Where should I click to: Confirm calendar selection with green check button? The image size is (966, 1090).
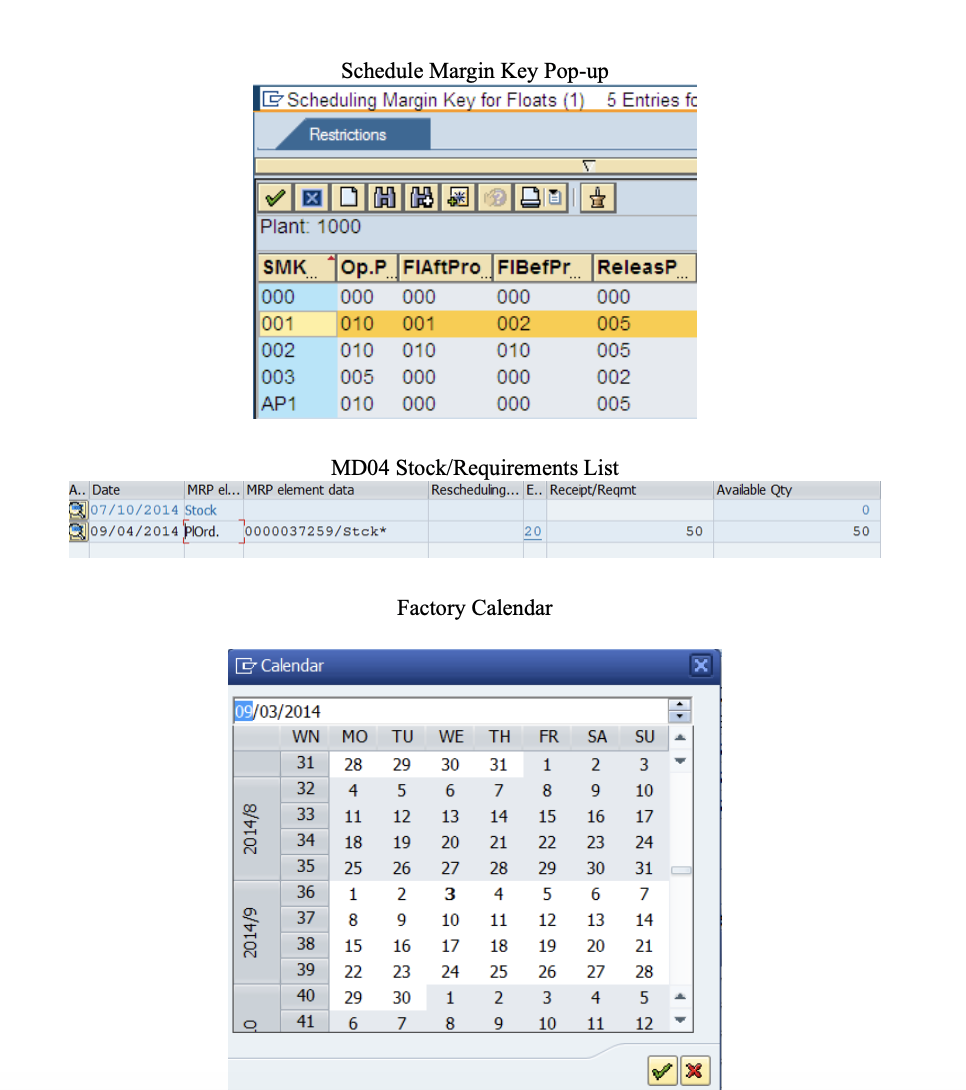661,1070
